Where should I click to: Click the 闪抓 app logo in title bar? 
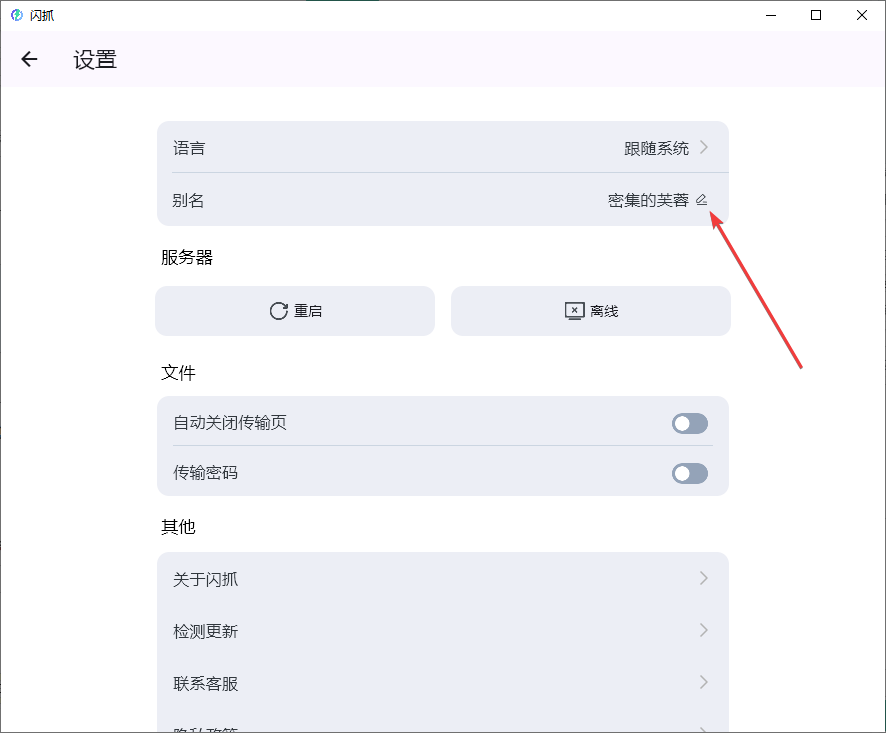(16, 15)
